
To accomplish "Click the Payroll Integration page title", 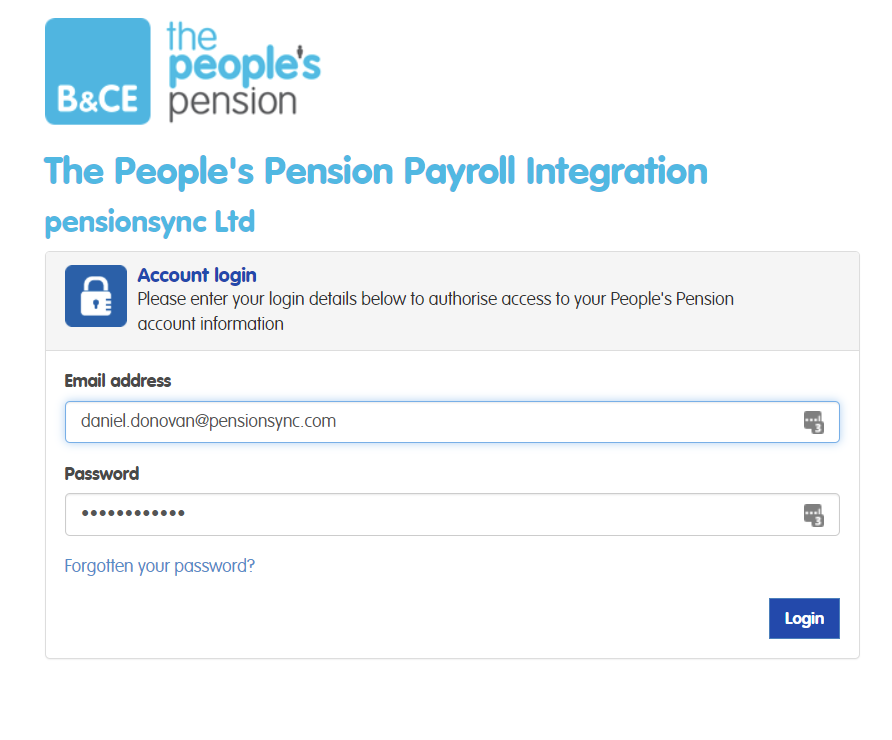I will coord(376,172).
